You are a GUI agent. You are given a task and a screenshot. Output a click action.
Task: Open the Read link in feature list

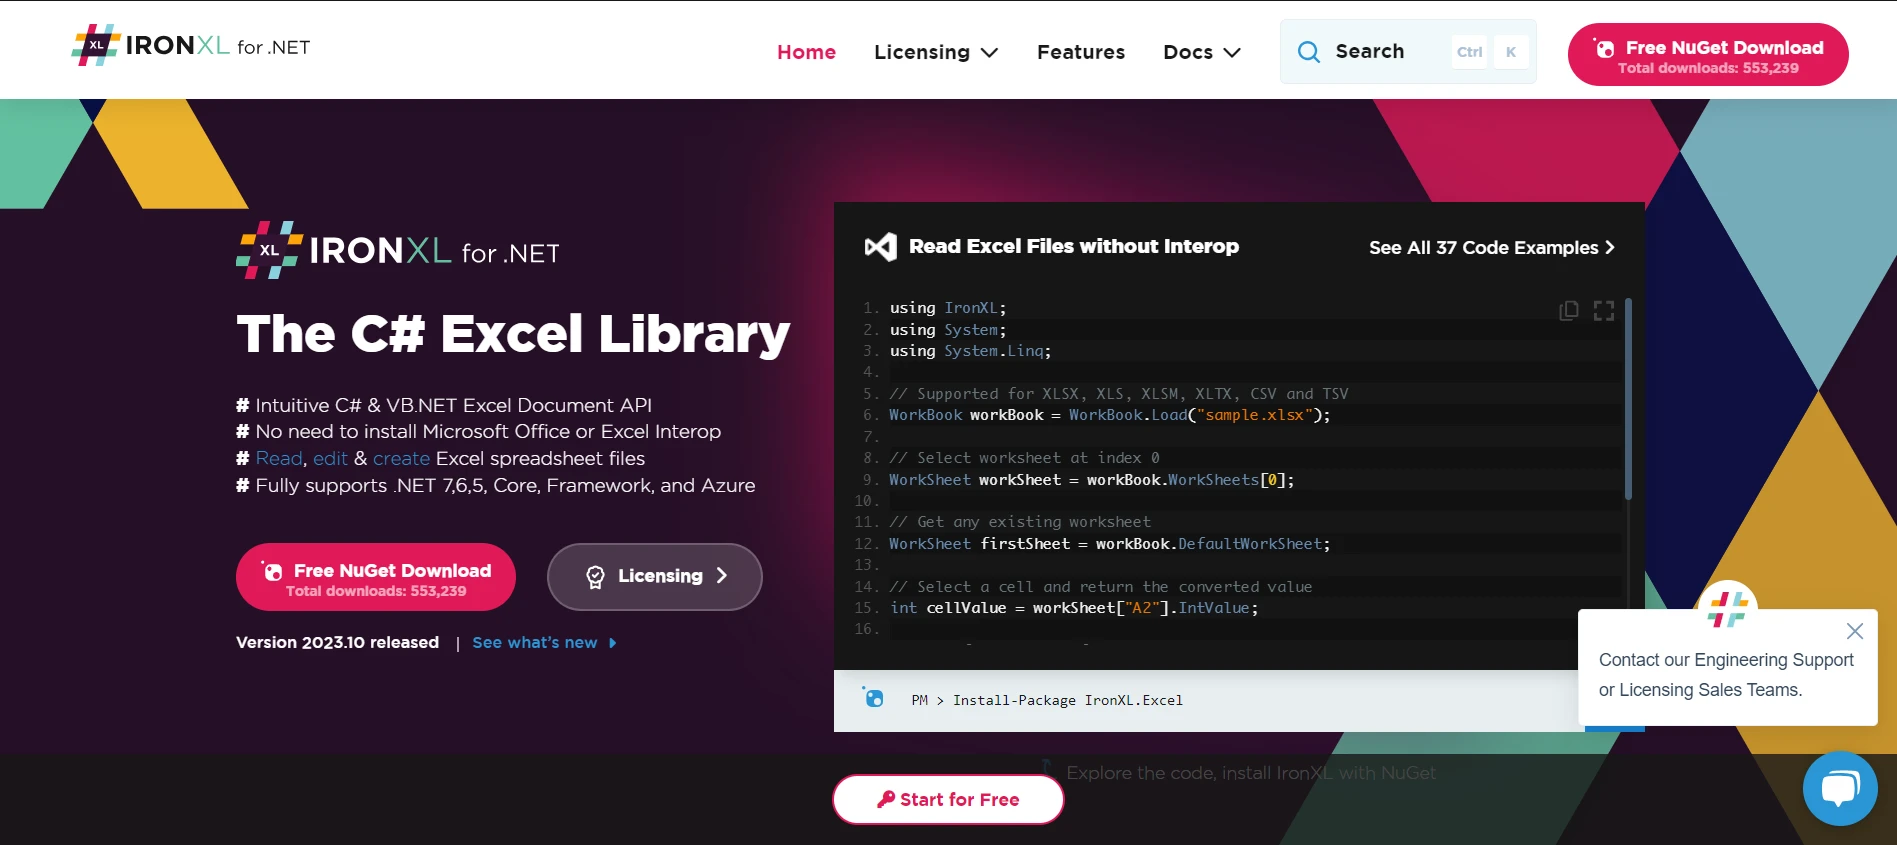point(279,458)
